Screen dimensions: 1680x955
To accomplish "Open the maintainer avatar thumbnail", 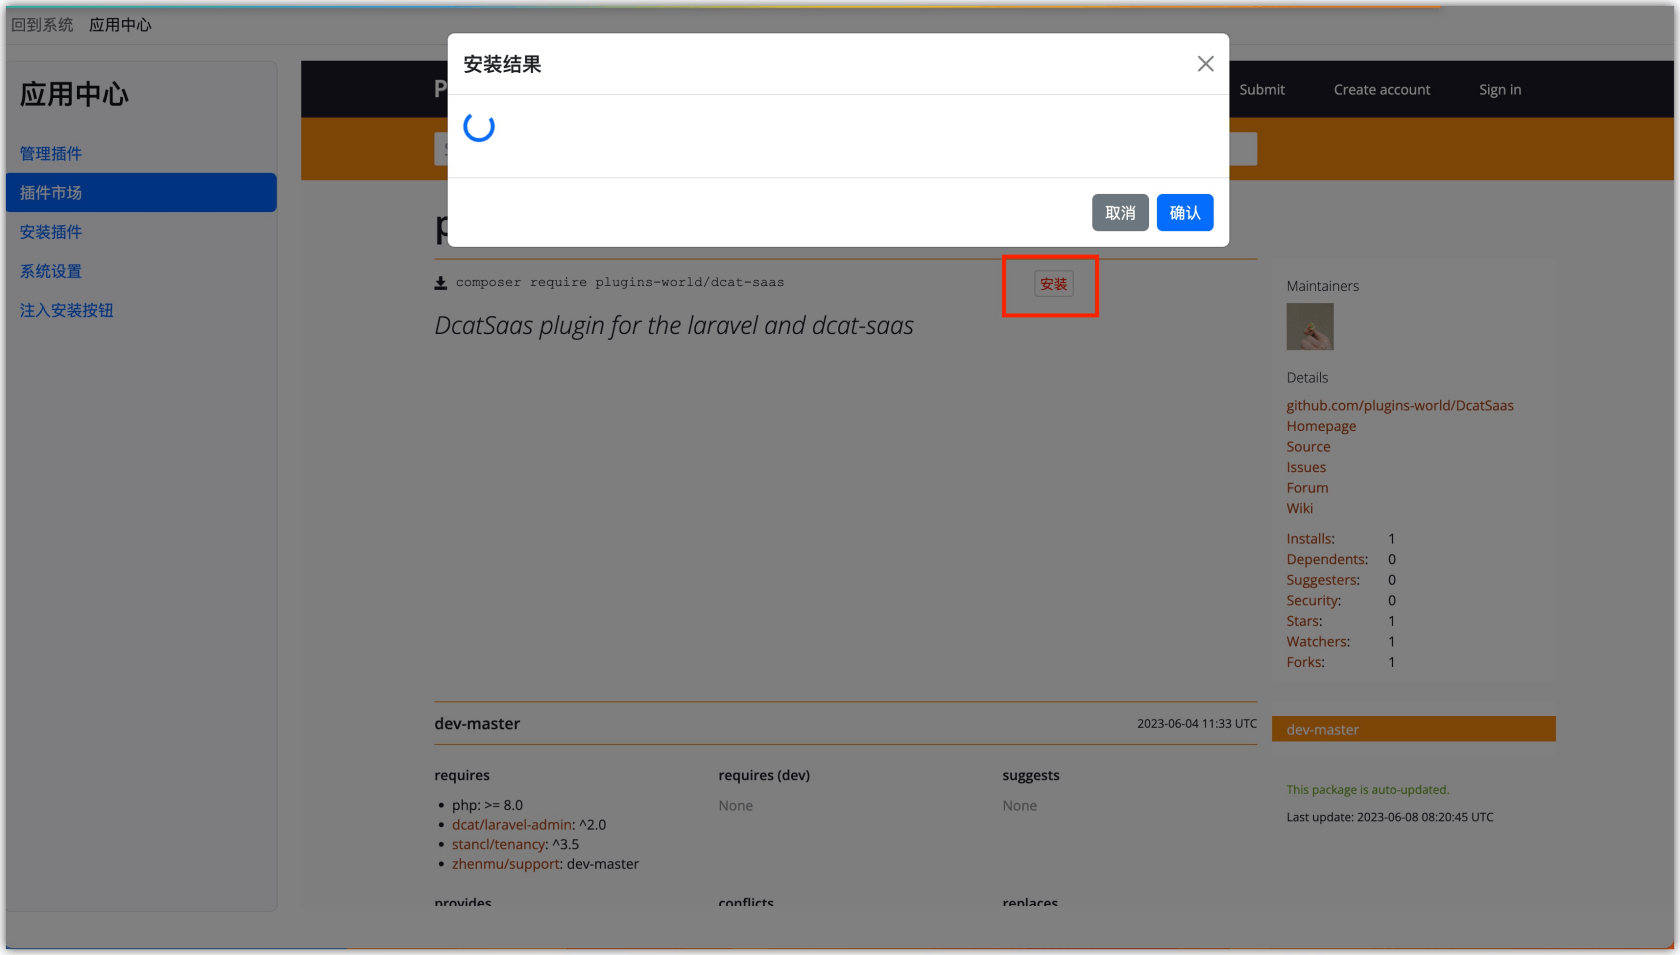I will [1310, 327].
